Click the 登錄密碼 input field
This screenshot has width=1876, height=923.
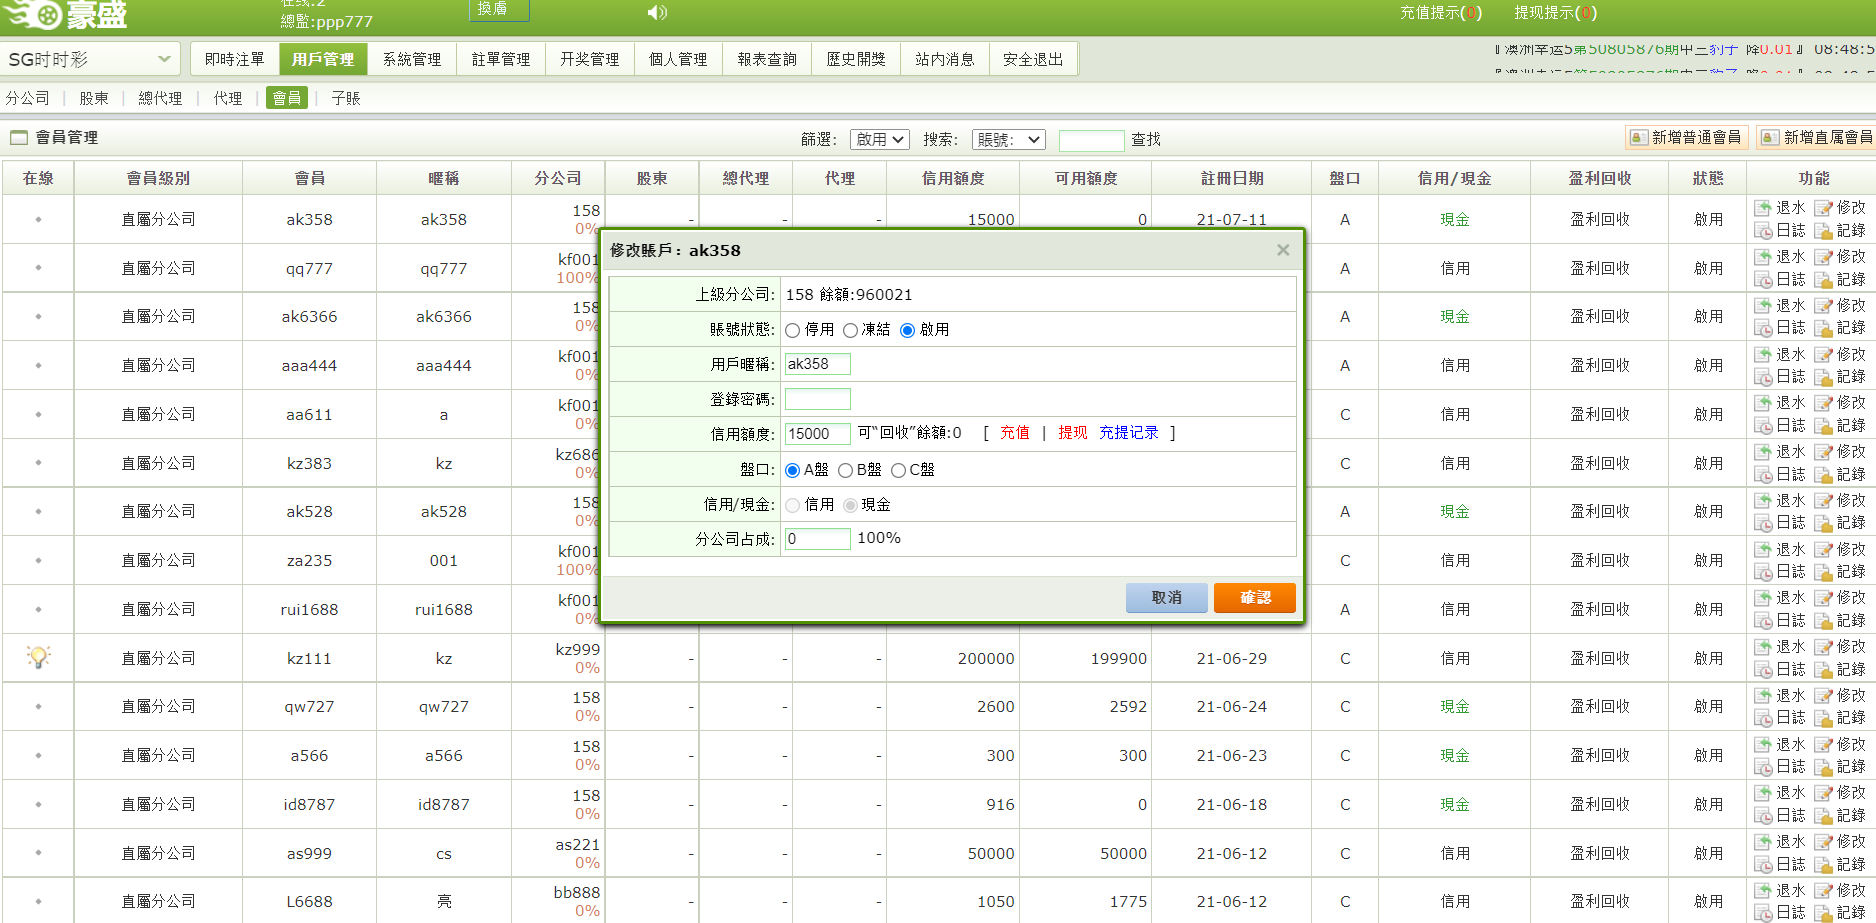point(817,399)
